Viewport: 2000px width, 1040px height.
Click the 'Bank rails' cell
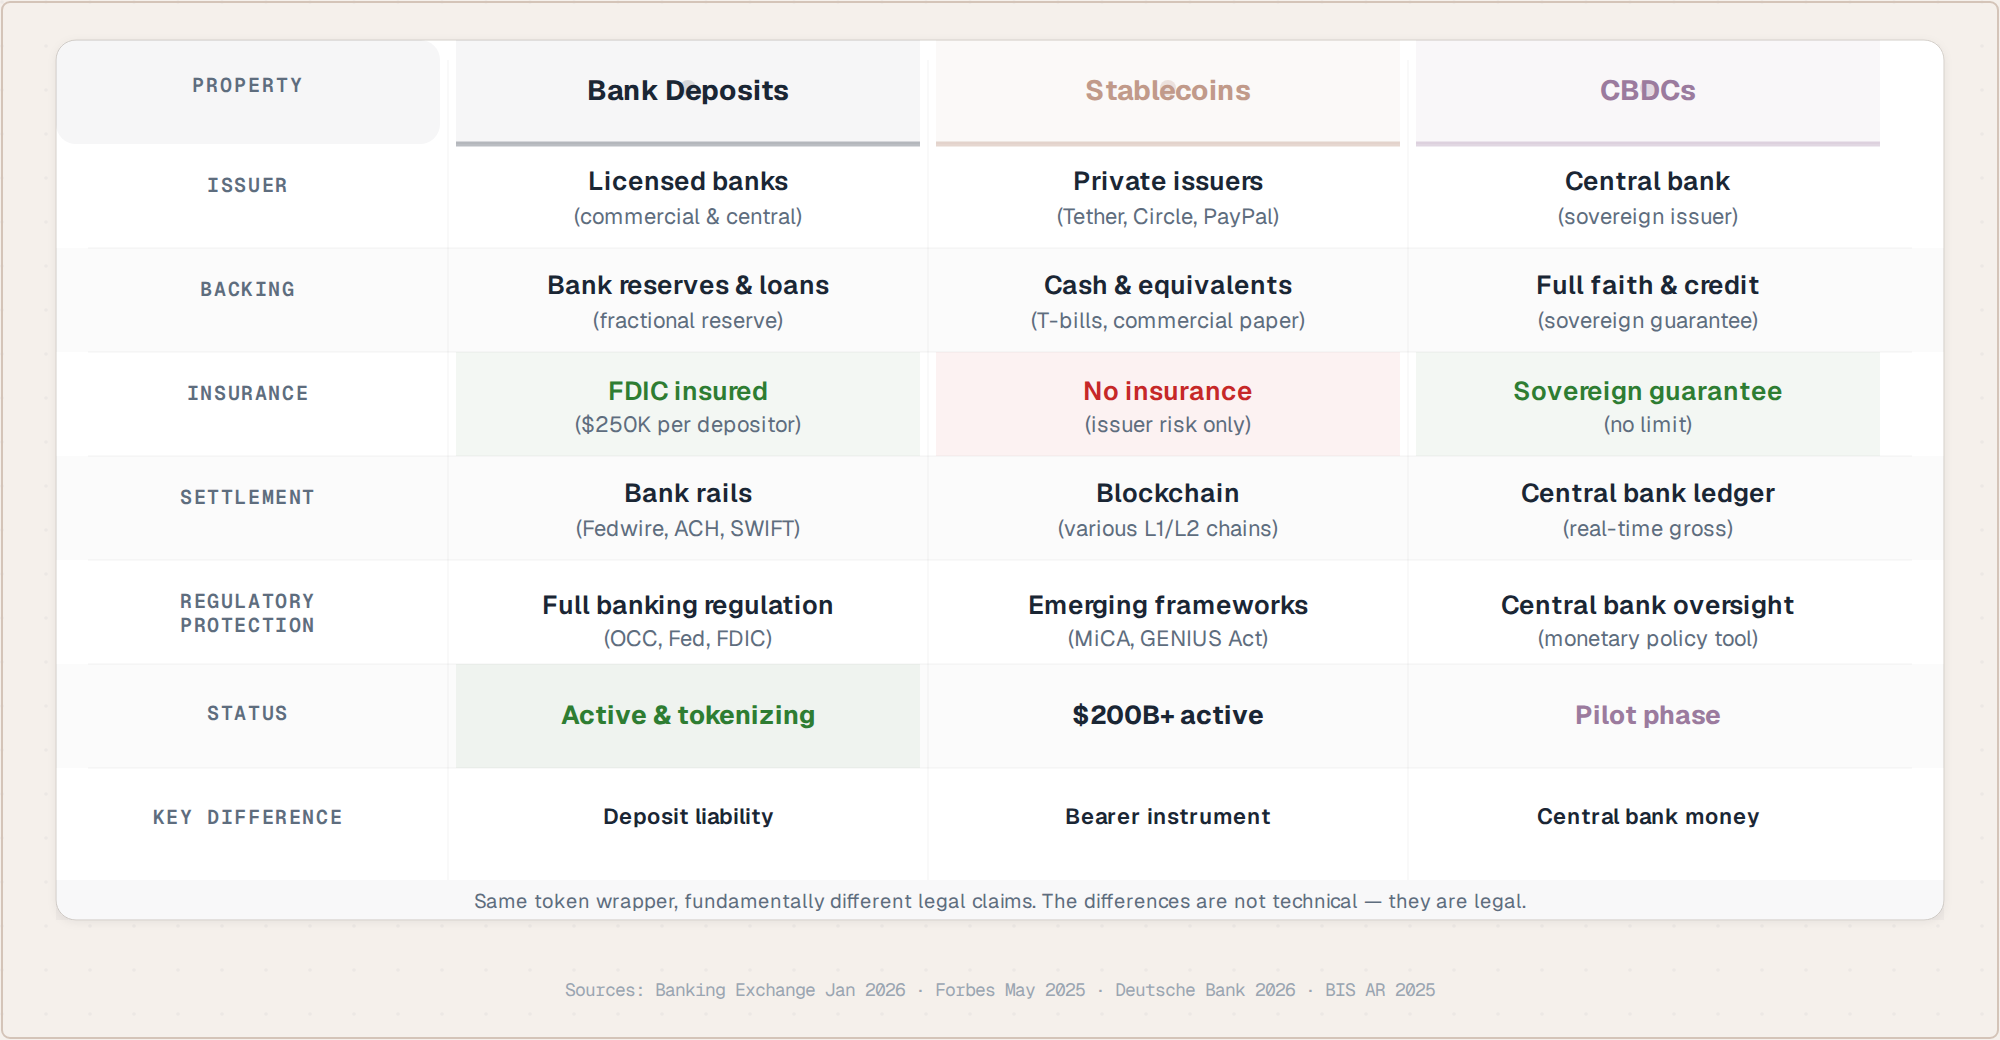click(x=688, y=493)
